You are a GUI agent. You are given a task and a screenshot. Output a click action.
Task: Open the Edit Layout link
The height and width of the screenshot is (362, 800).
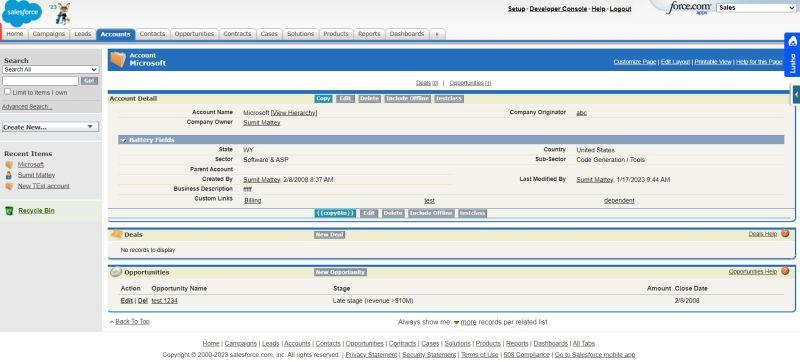[x=675, y=62]
